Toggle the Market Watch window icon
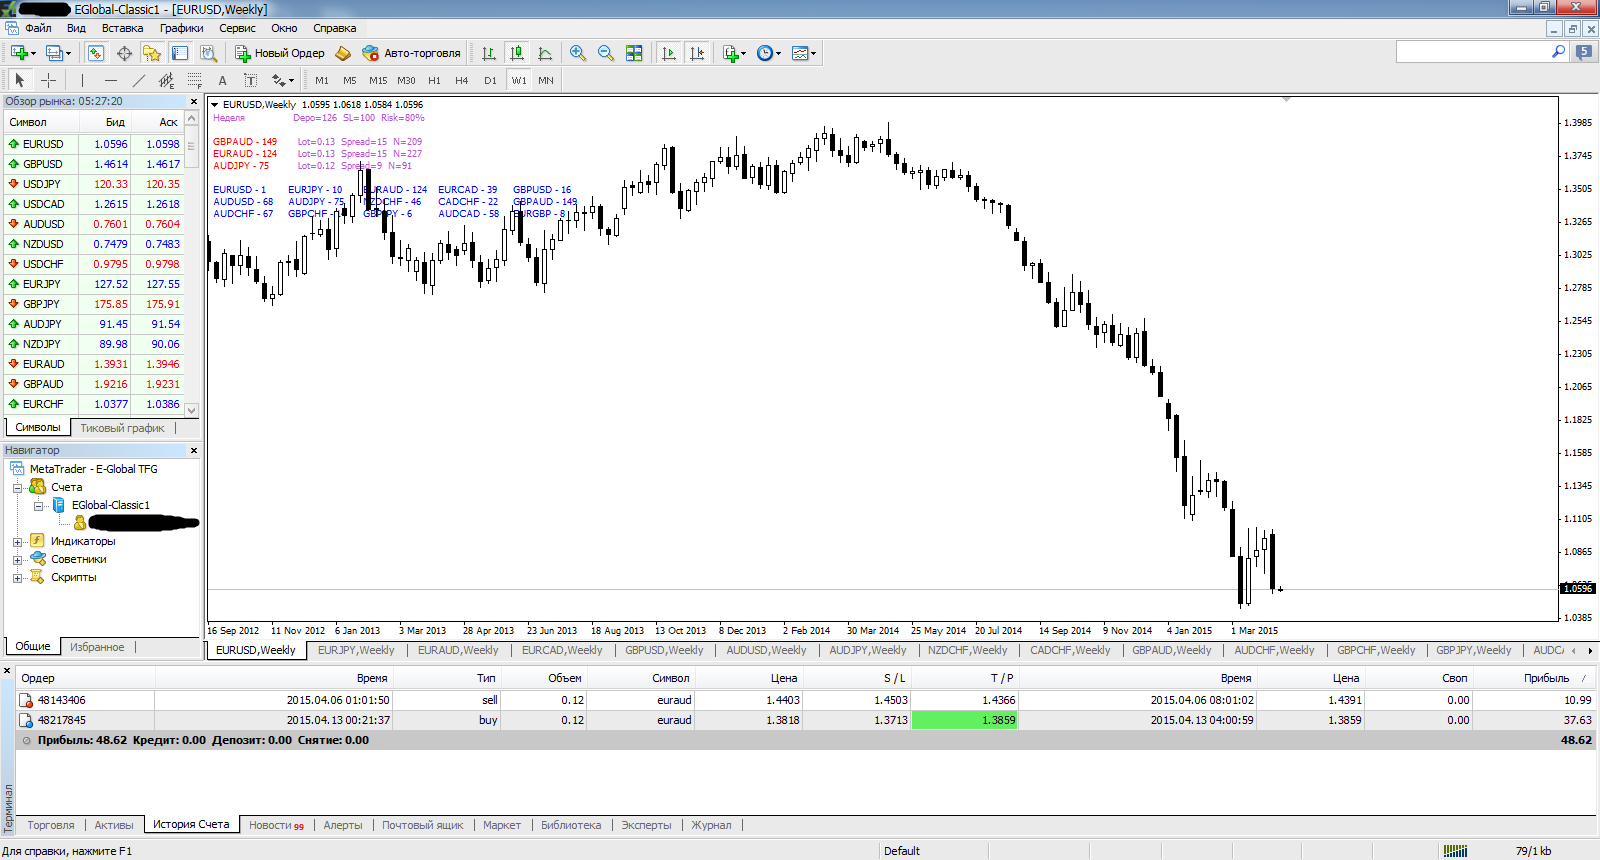 click(x=96, y=53)
